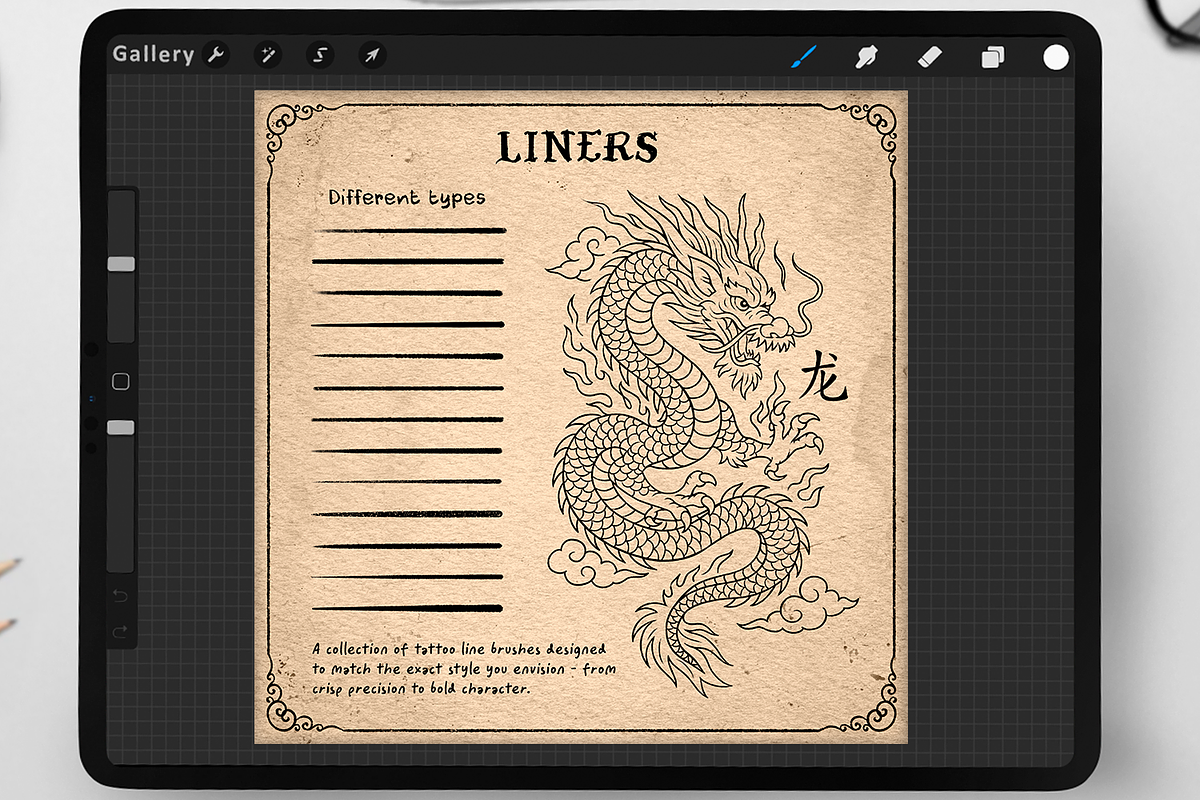Open the active color picker circle
The image size is (1200, 800).
[1056, 57]
